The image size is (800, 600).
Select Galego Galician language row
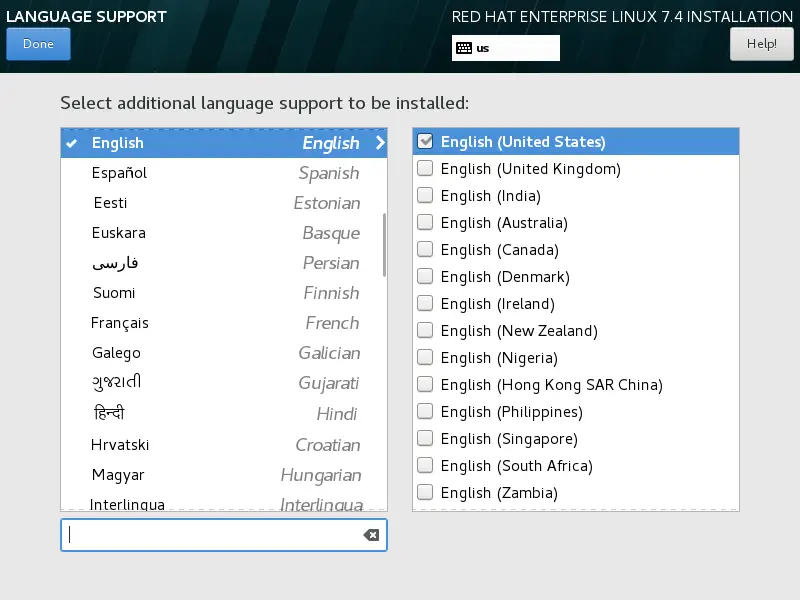click(224, 353)
